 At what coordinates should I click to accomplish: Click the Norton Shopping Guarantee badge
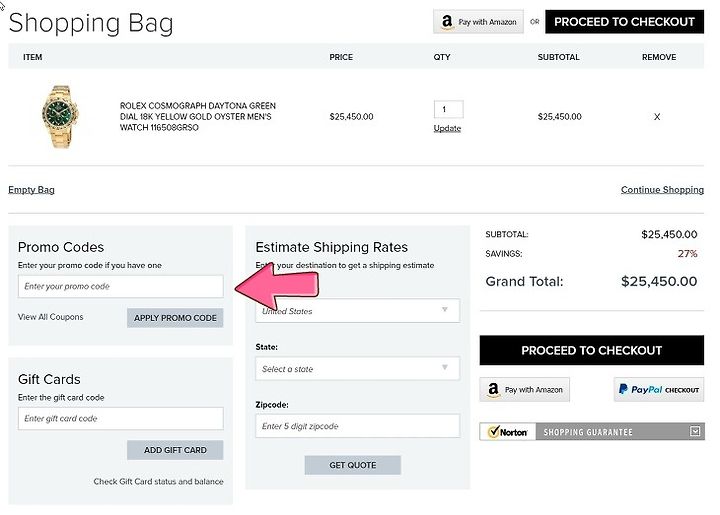(x=591, y=431)
